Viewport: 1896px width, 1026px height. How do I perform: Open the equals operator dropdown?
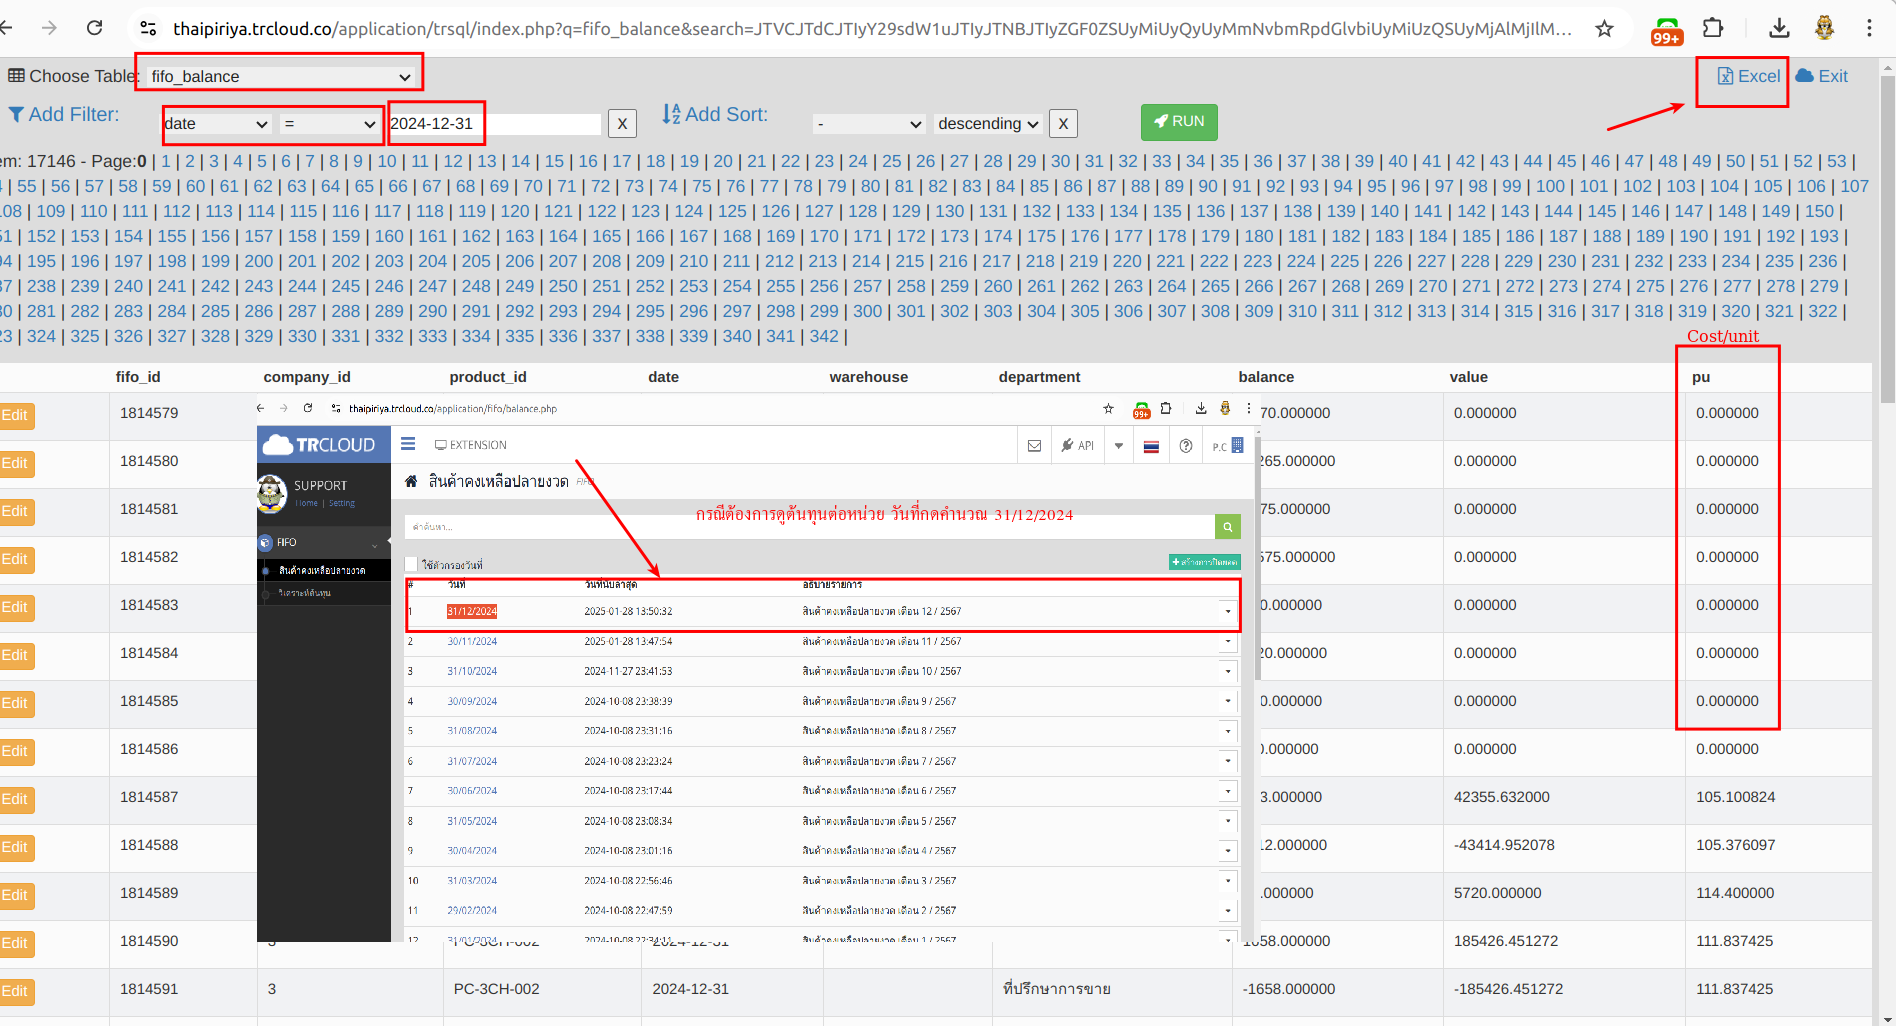(329, 123)
